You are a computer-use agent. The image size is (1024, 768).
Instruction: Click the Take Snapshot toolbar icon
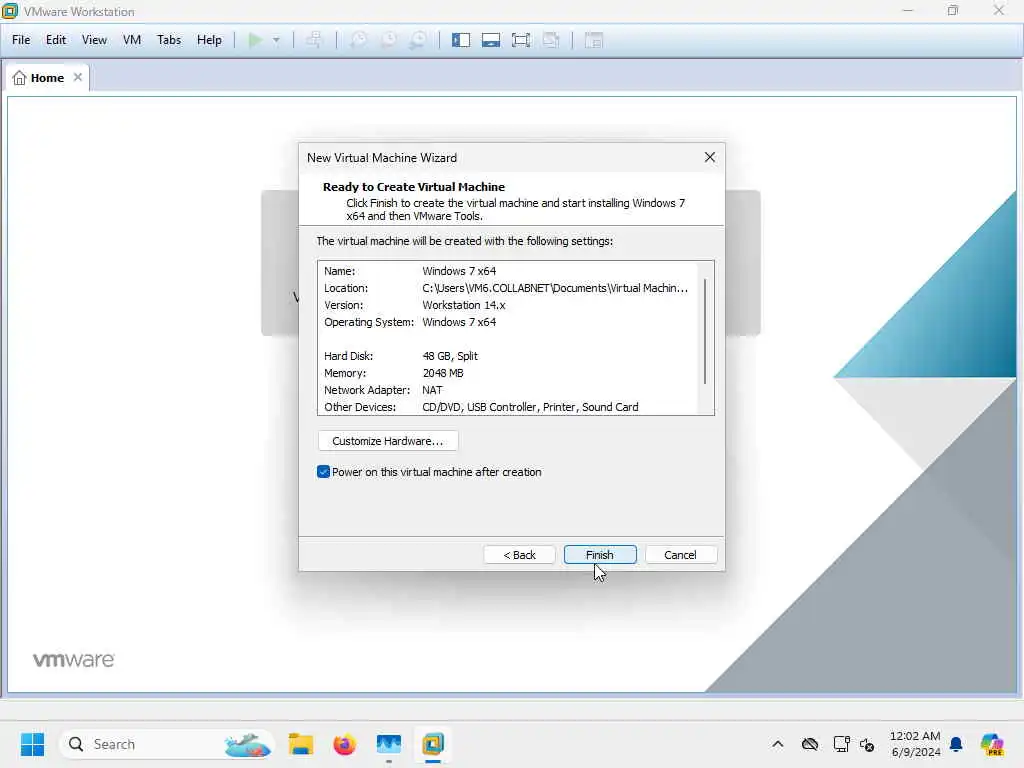click(x=358, y=40)
